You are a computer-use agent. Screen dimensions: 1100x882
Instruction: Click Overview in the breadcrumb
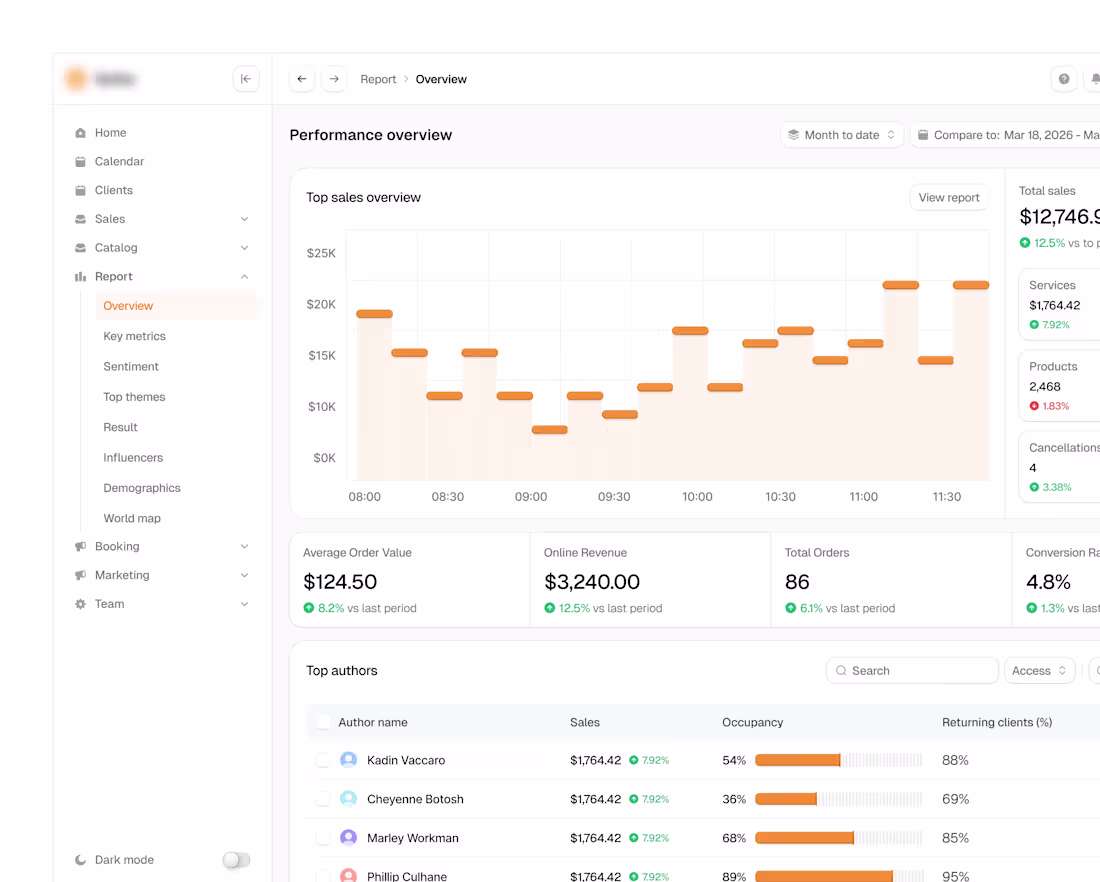[441, 79]
